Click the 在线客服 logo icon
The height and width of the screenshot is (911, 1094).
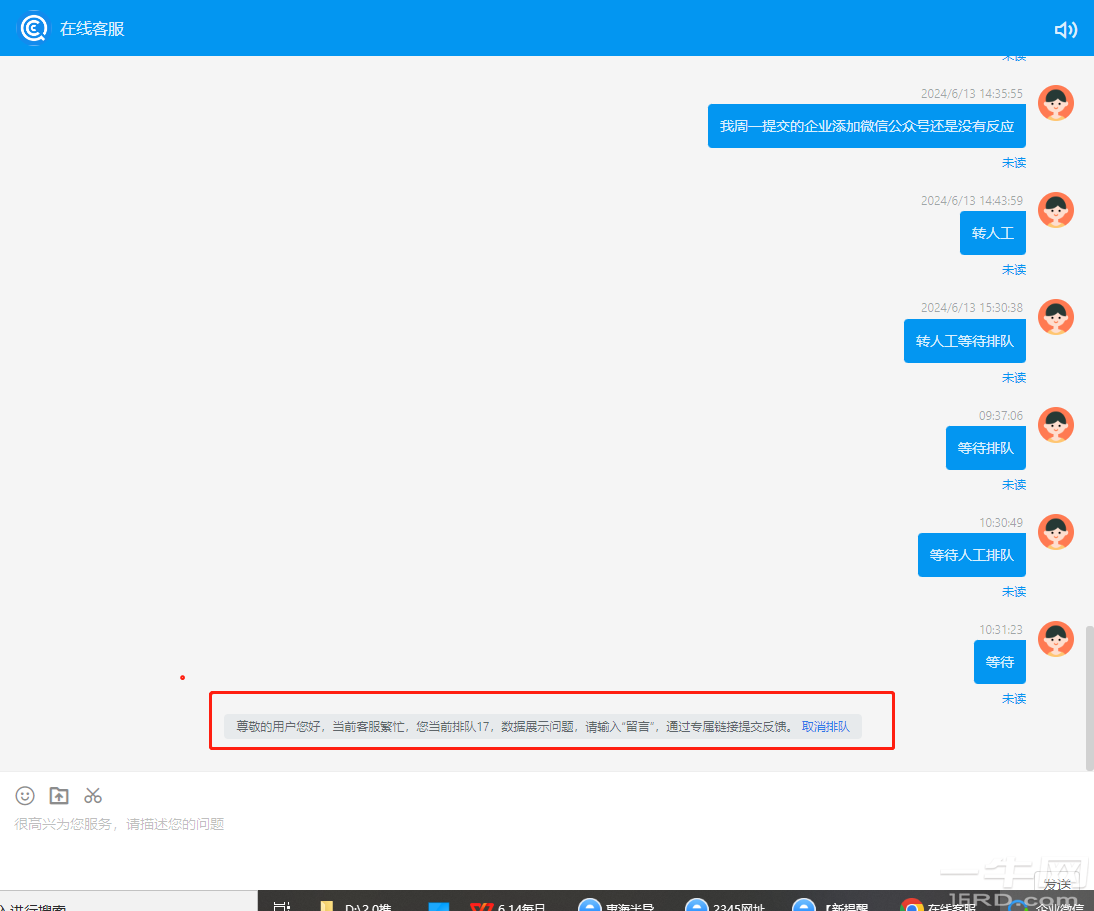click(x=34, y=28)
